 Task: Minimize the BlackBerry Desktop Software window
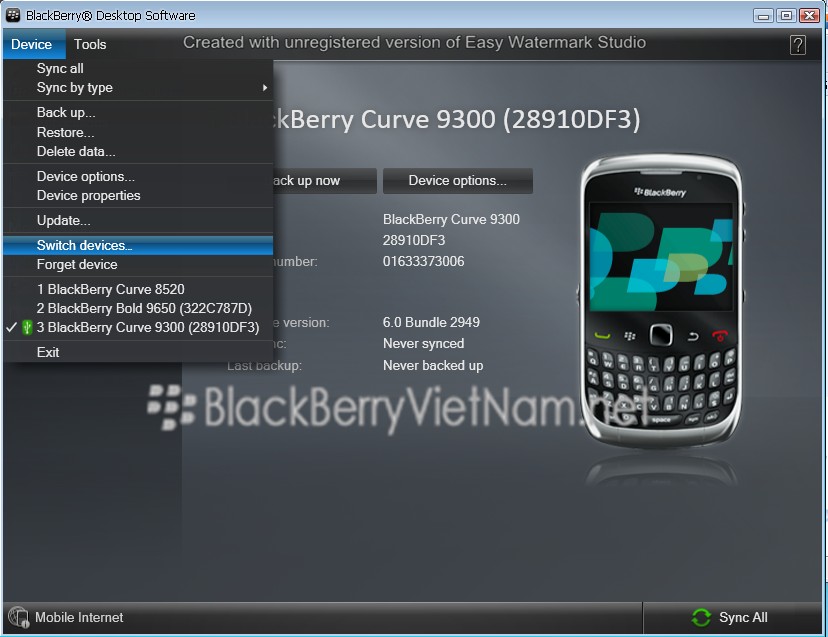763,15
